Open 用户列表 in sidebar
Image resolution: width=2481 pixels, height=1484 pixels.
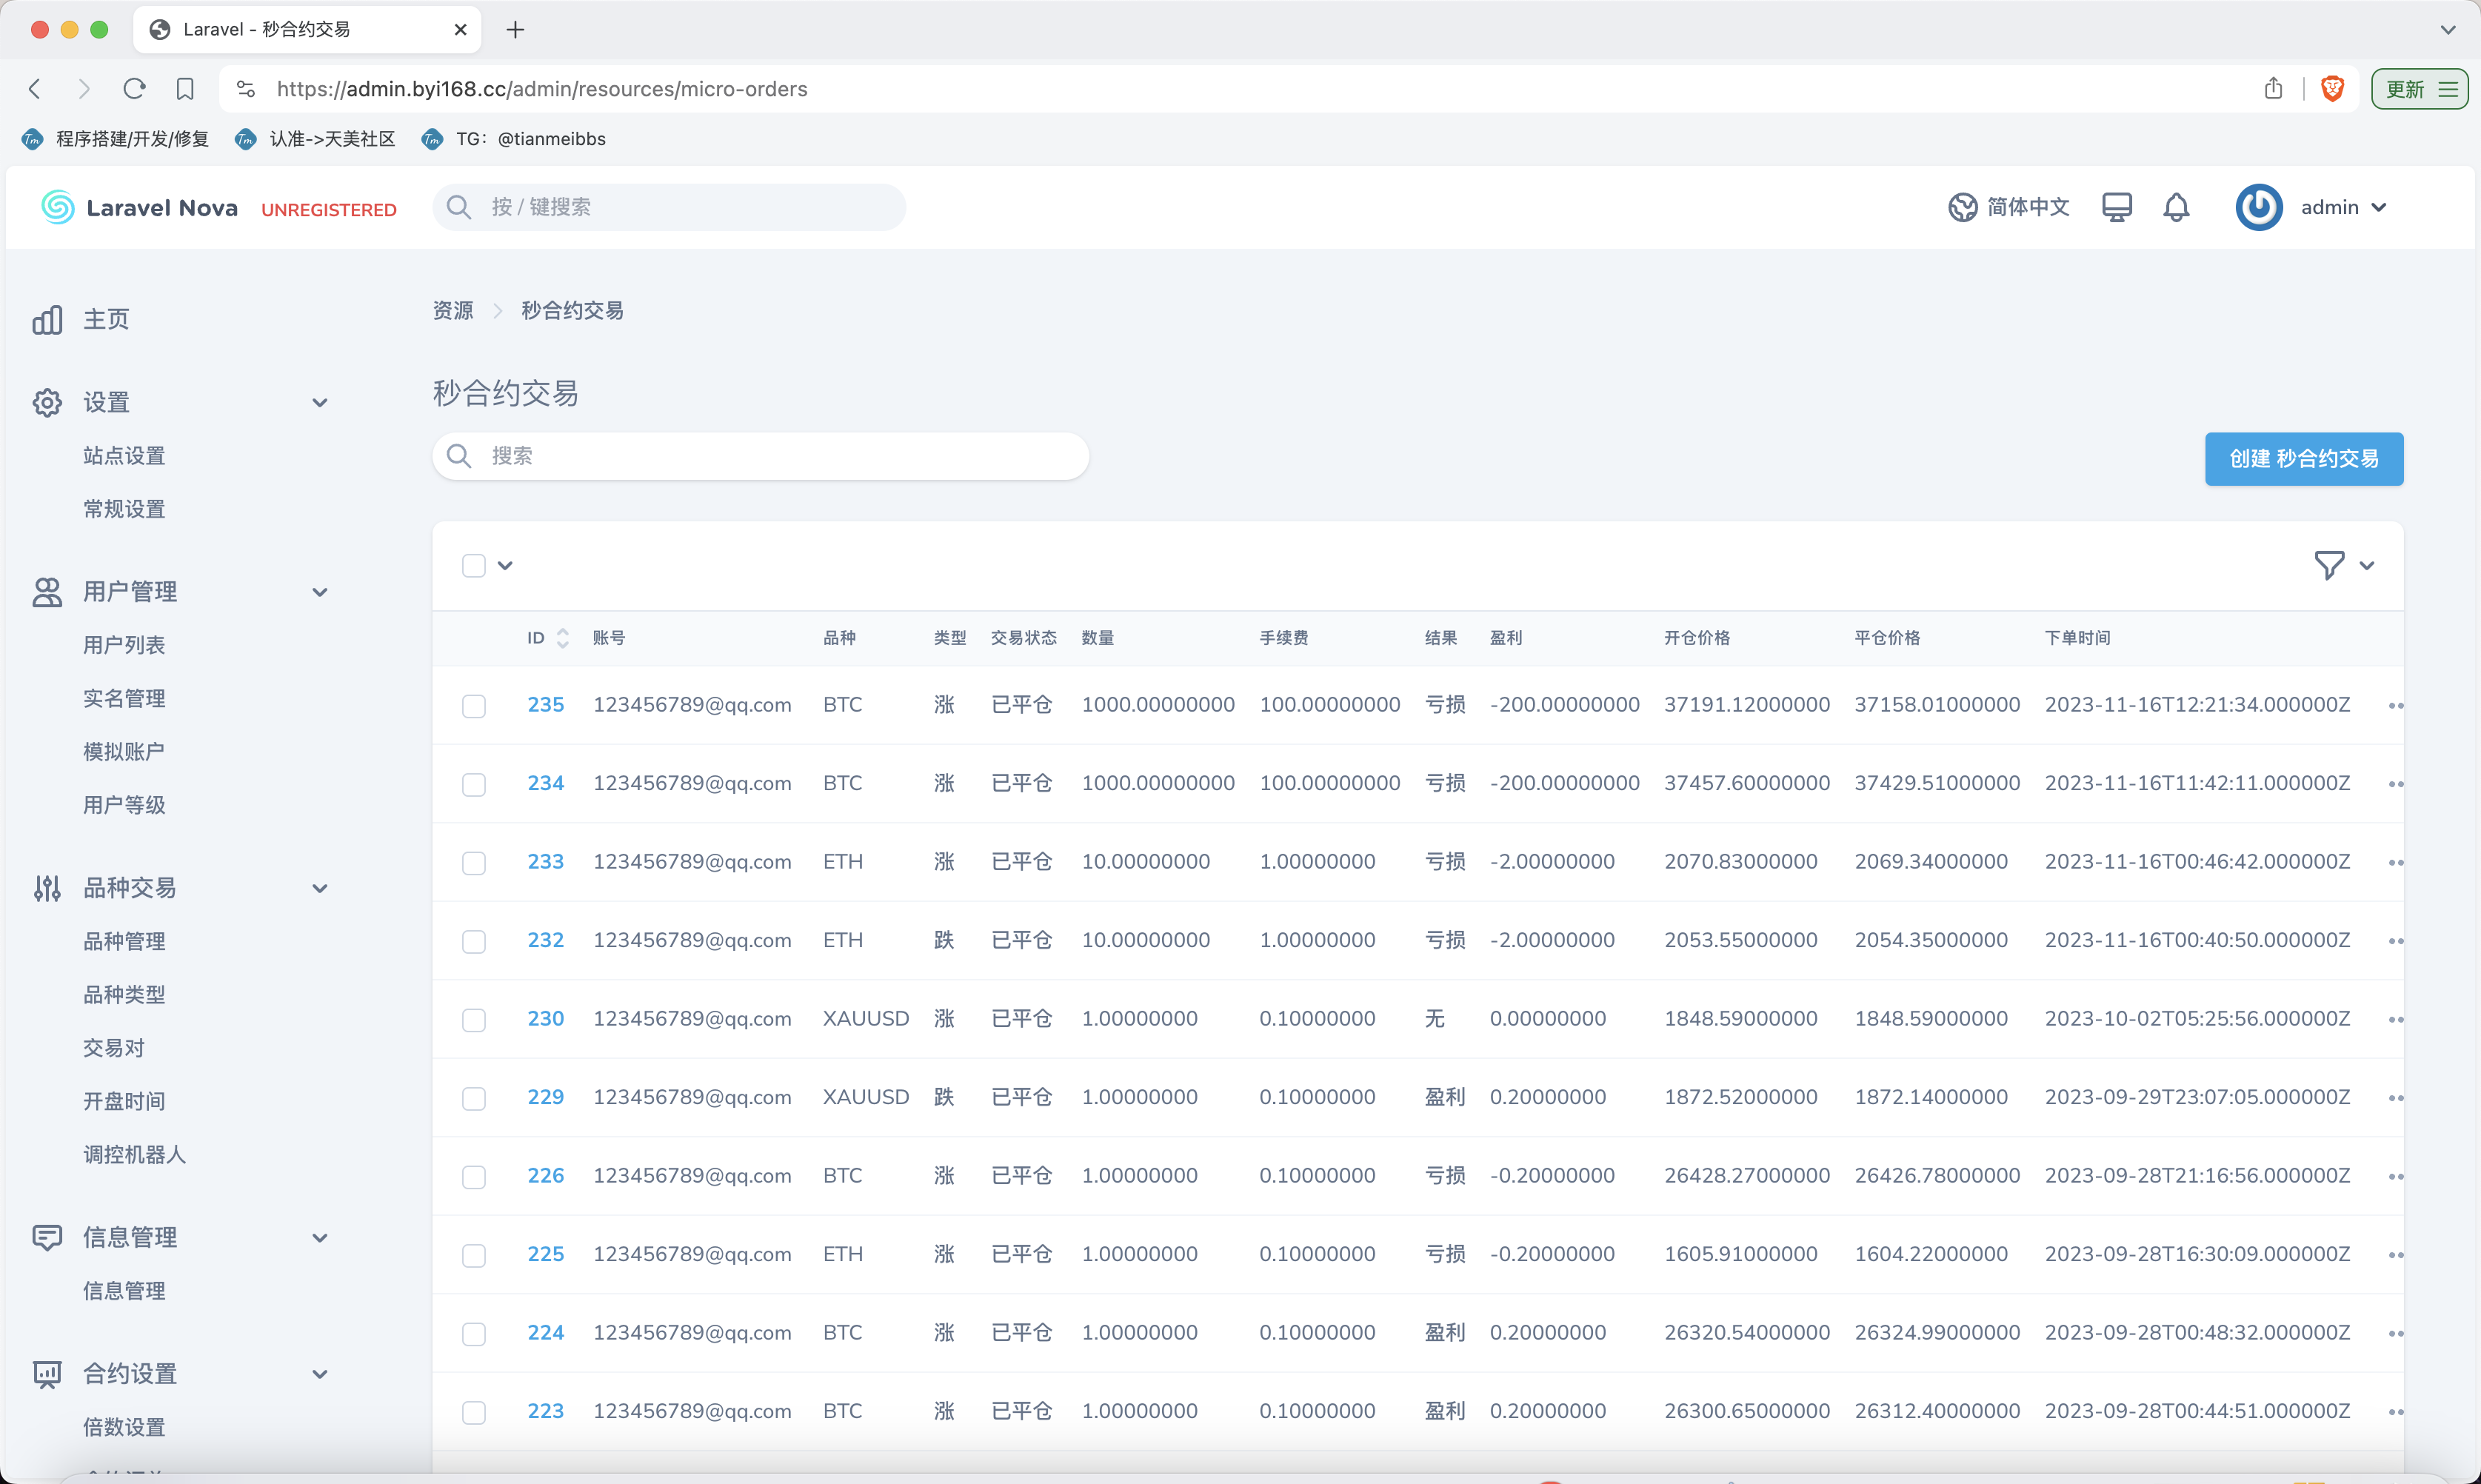(x=124, y=645)
